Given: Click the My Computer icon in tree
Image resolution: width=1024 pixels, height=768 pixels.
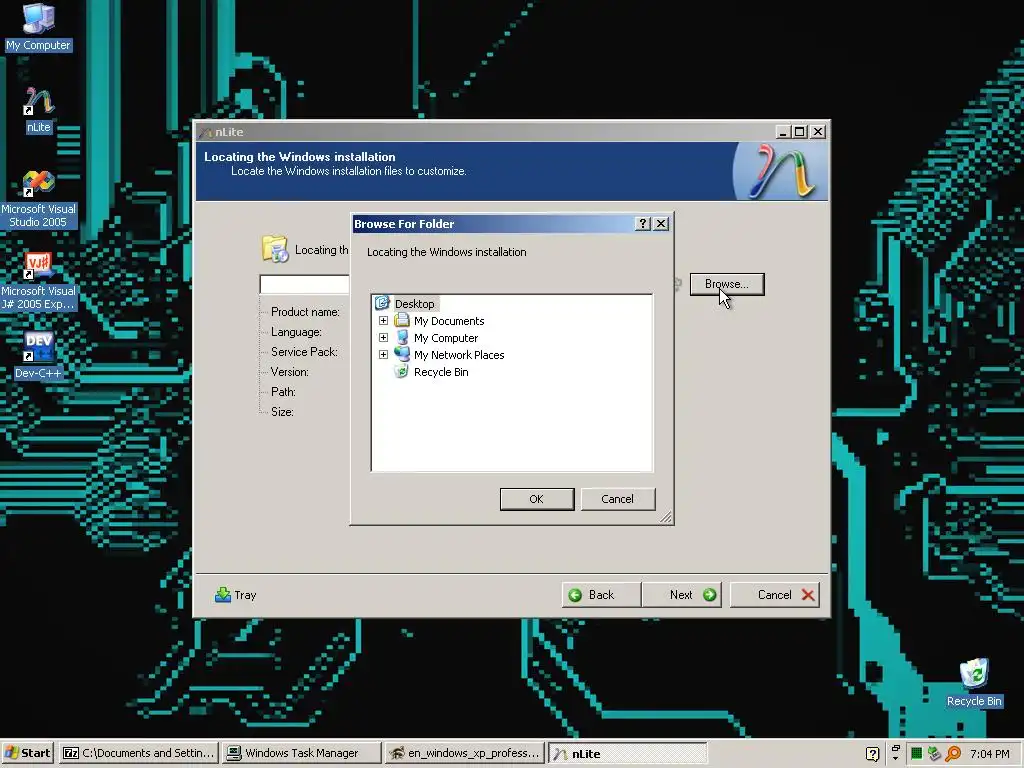Looking at the screenshot, I should tap(402, 338).
